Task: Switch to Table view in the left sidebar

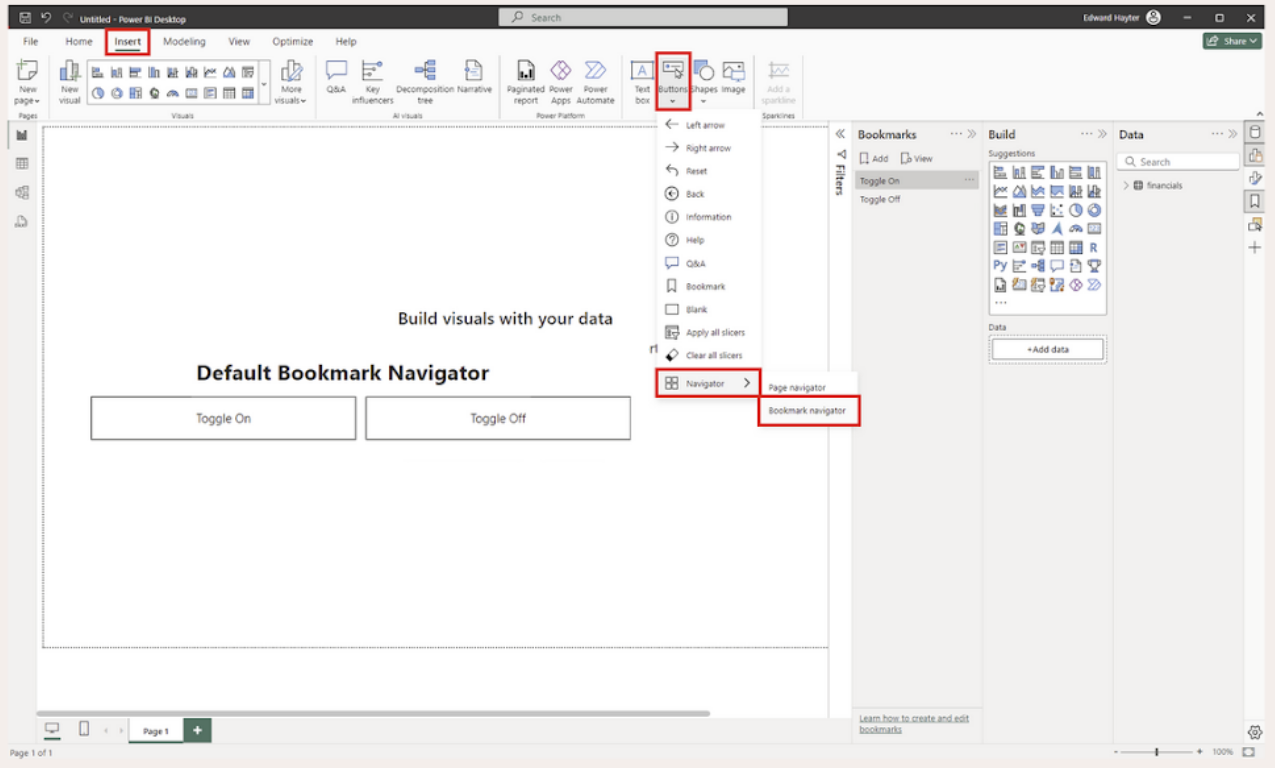Action: coord(22,164)
